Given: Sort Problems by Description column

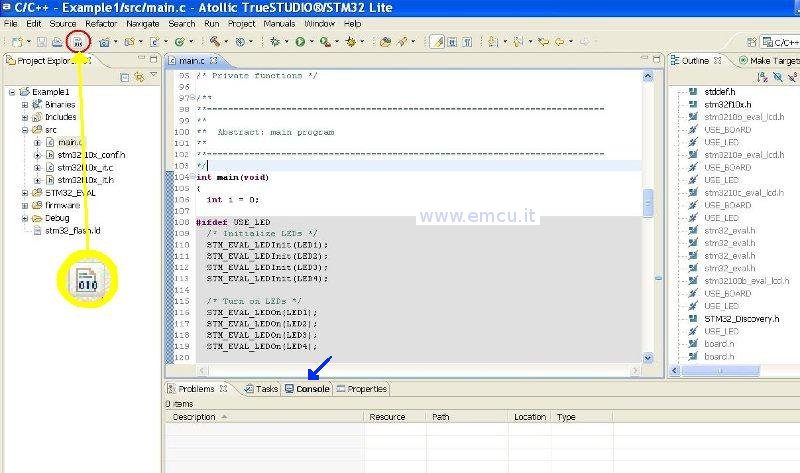Looking at the screenshot, I should (x=264, y=417).
